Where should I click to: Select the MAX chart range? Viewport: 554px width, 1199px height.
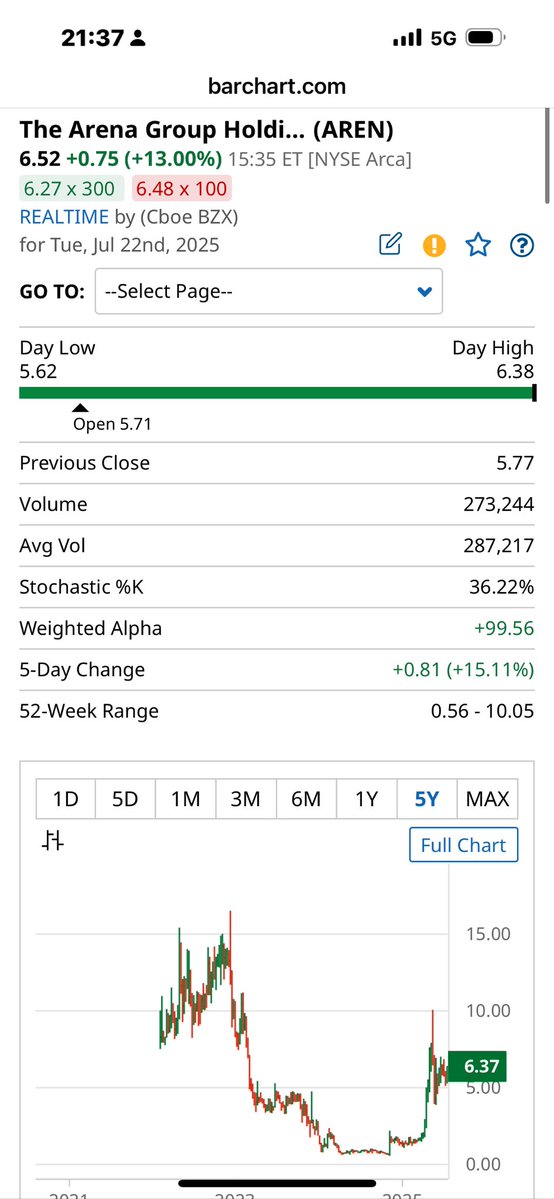coord(487,799)
